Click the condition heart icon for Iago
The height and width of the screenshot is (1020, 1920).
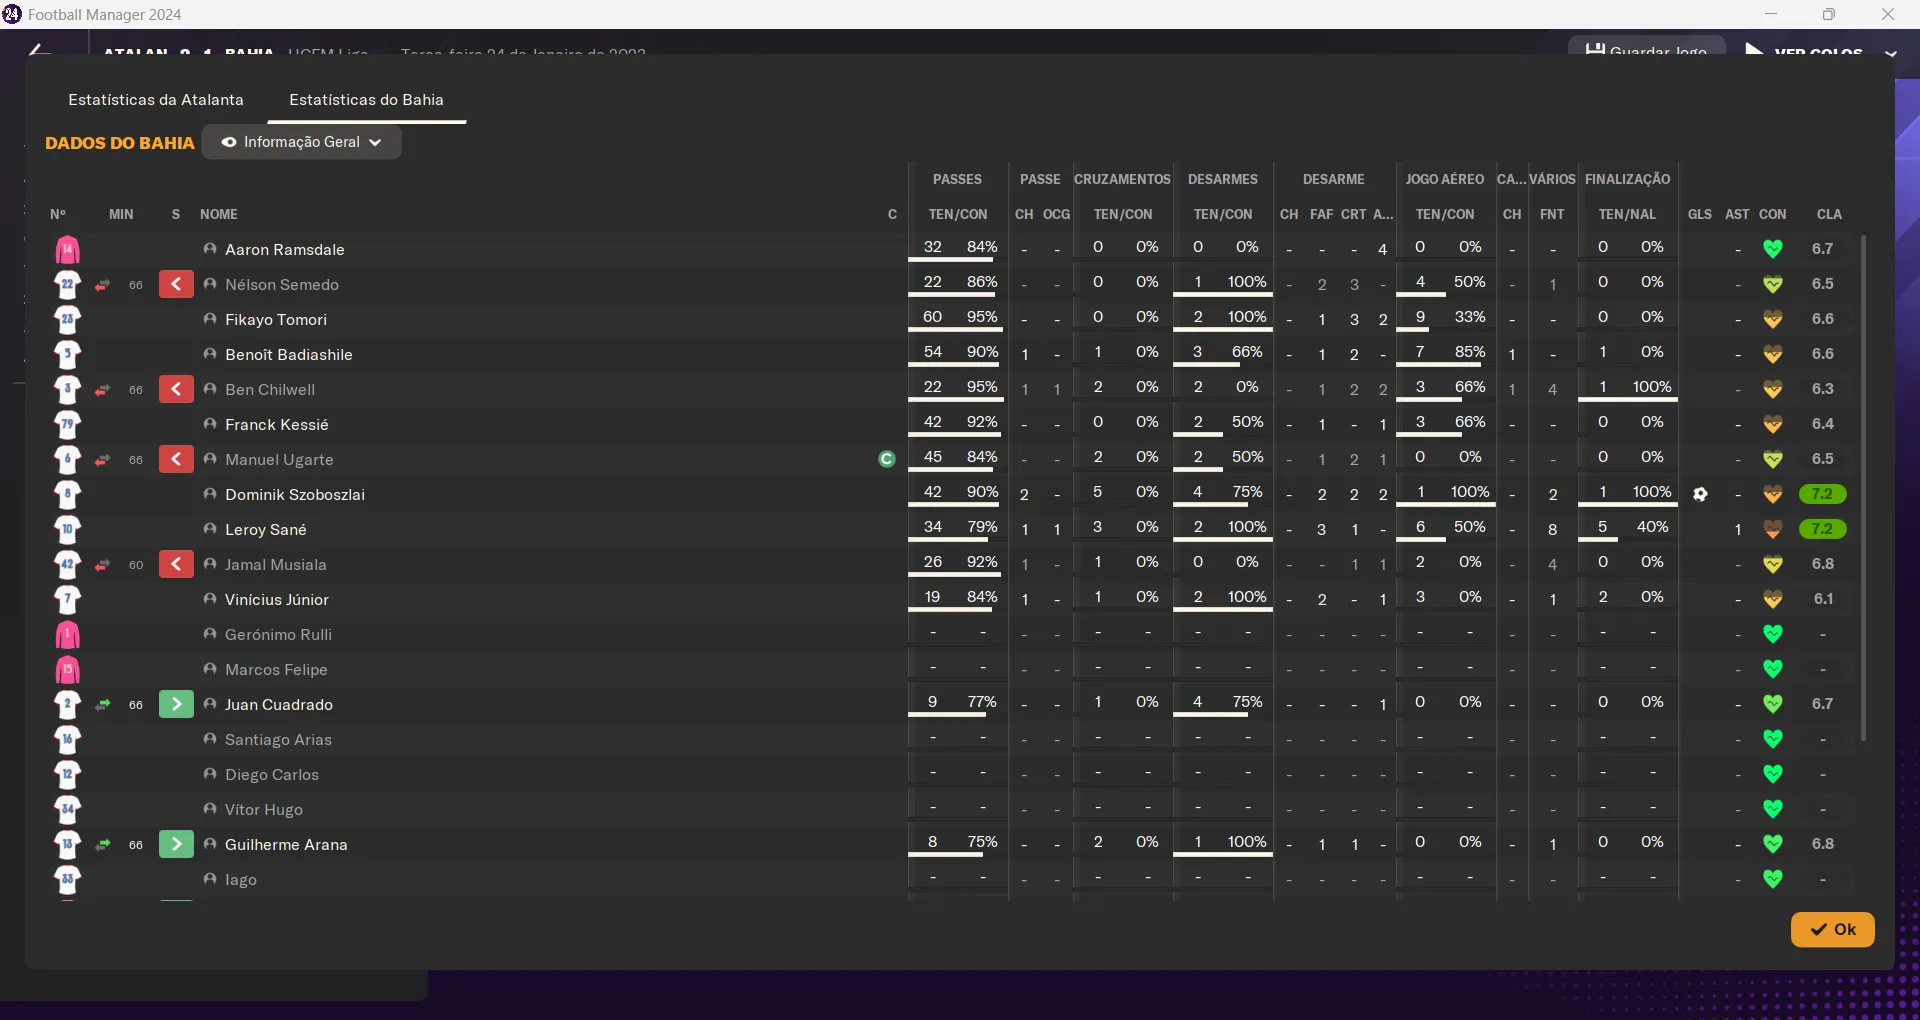1773,879
